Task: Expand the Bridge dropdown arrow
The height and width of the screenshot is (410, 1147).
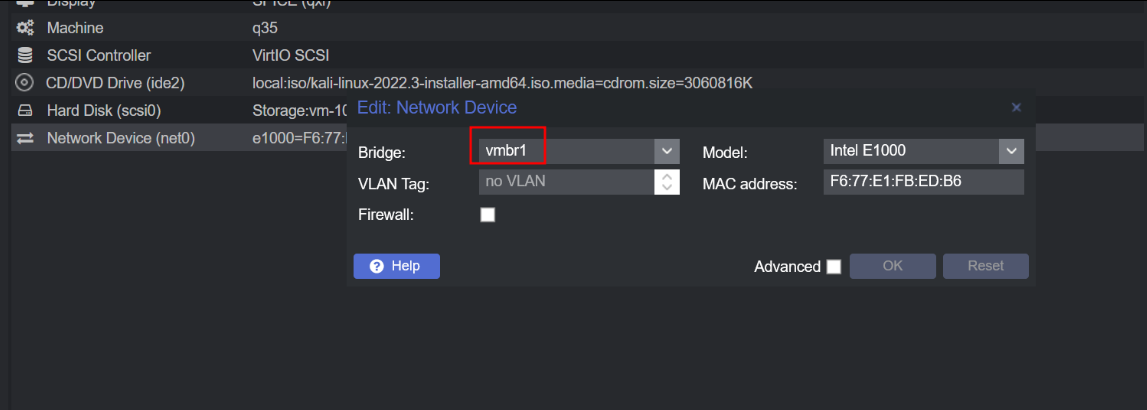Action: (667, 152)
